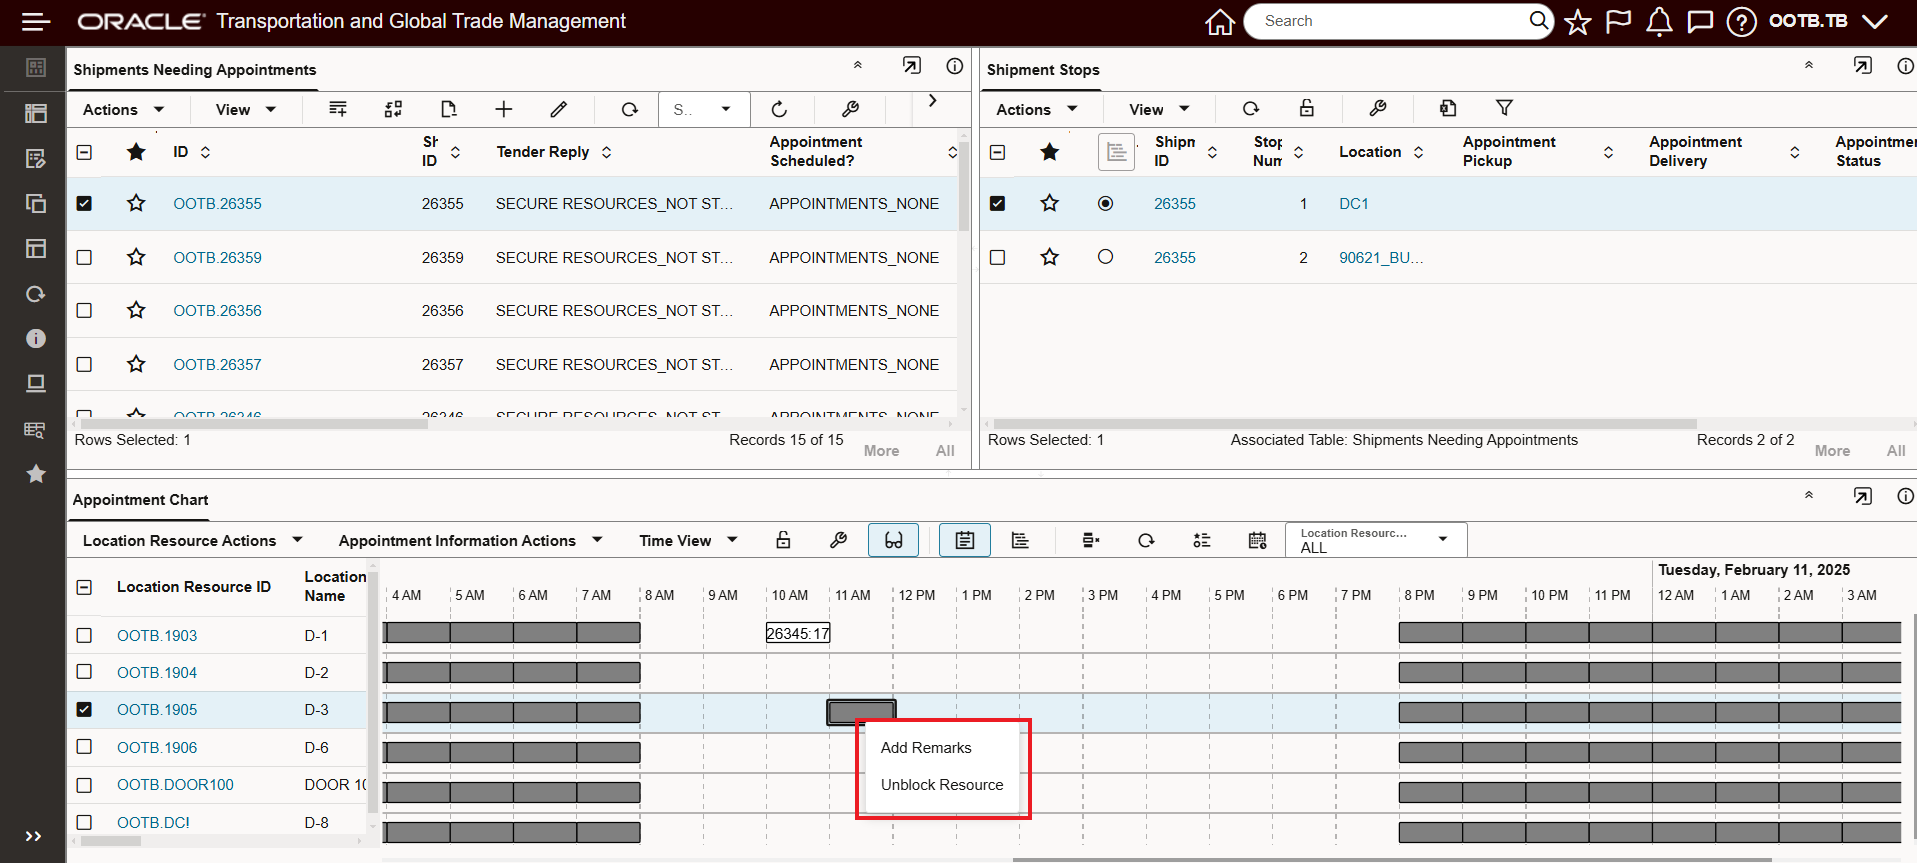Screen dimensions: 1917x863
Task: Open info icon for Shipment Stops panel
Action: [1905, 66]
